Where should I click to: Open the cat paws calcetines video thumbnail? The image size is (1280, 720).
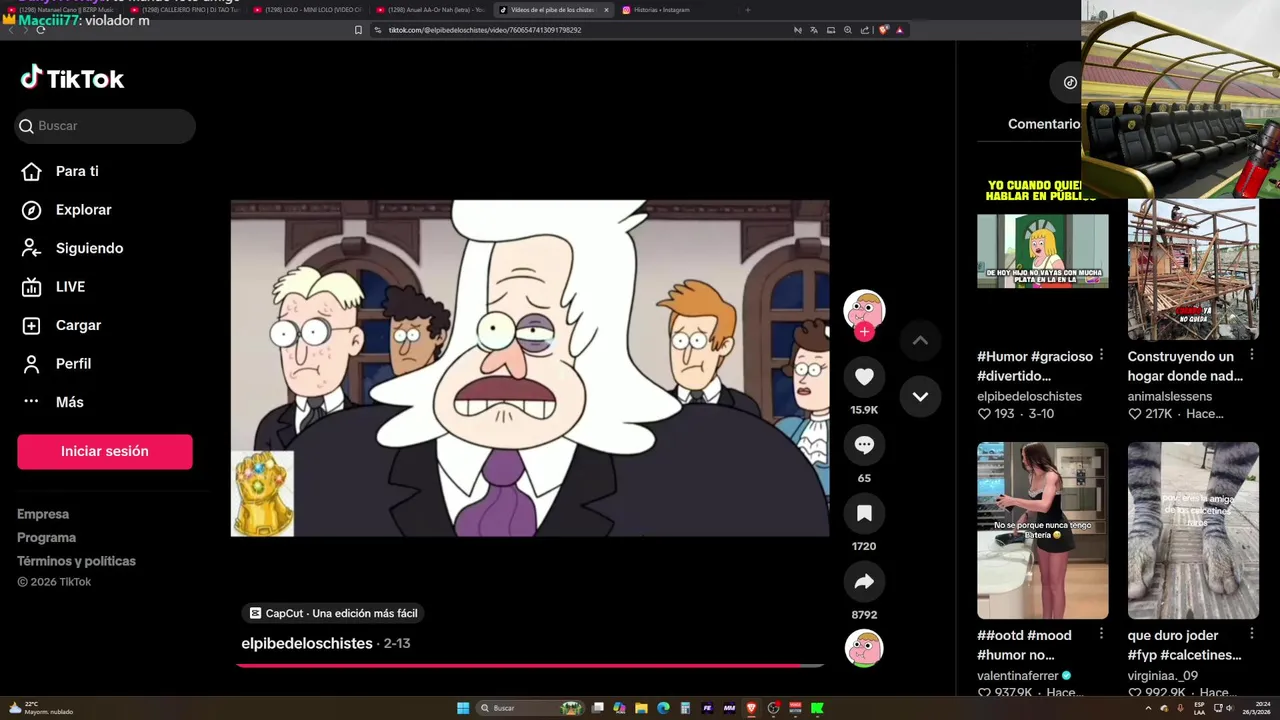pos(1193,531)
